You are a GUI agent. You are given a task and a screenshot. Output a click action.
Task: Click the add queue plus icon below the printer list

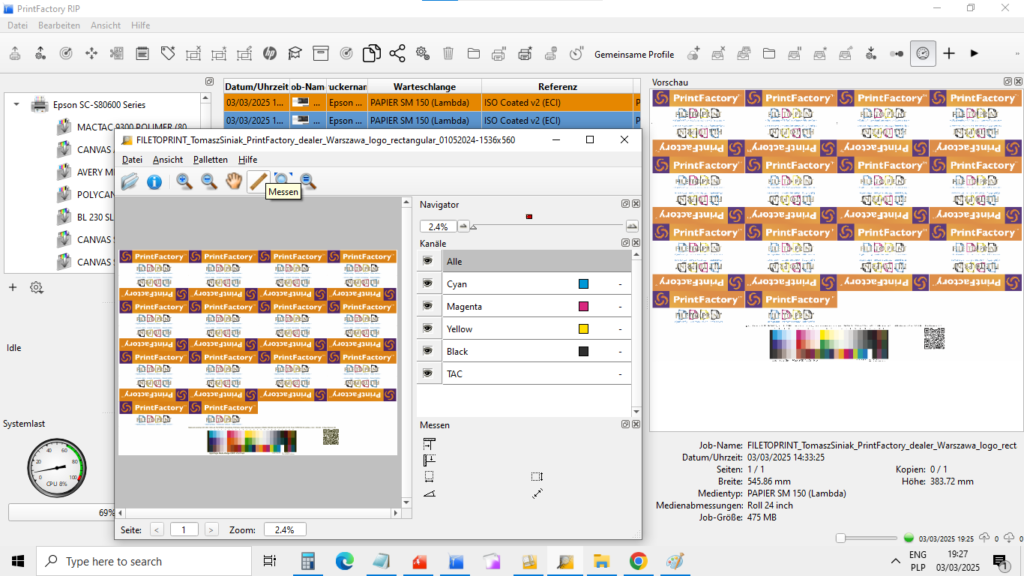[x=13, y=287]
